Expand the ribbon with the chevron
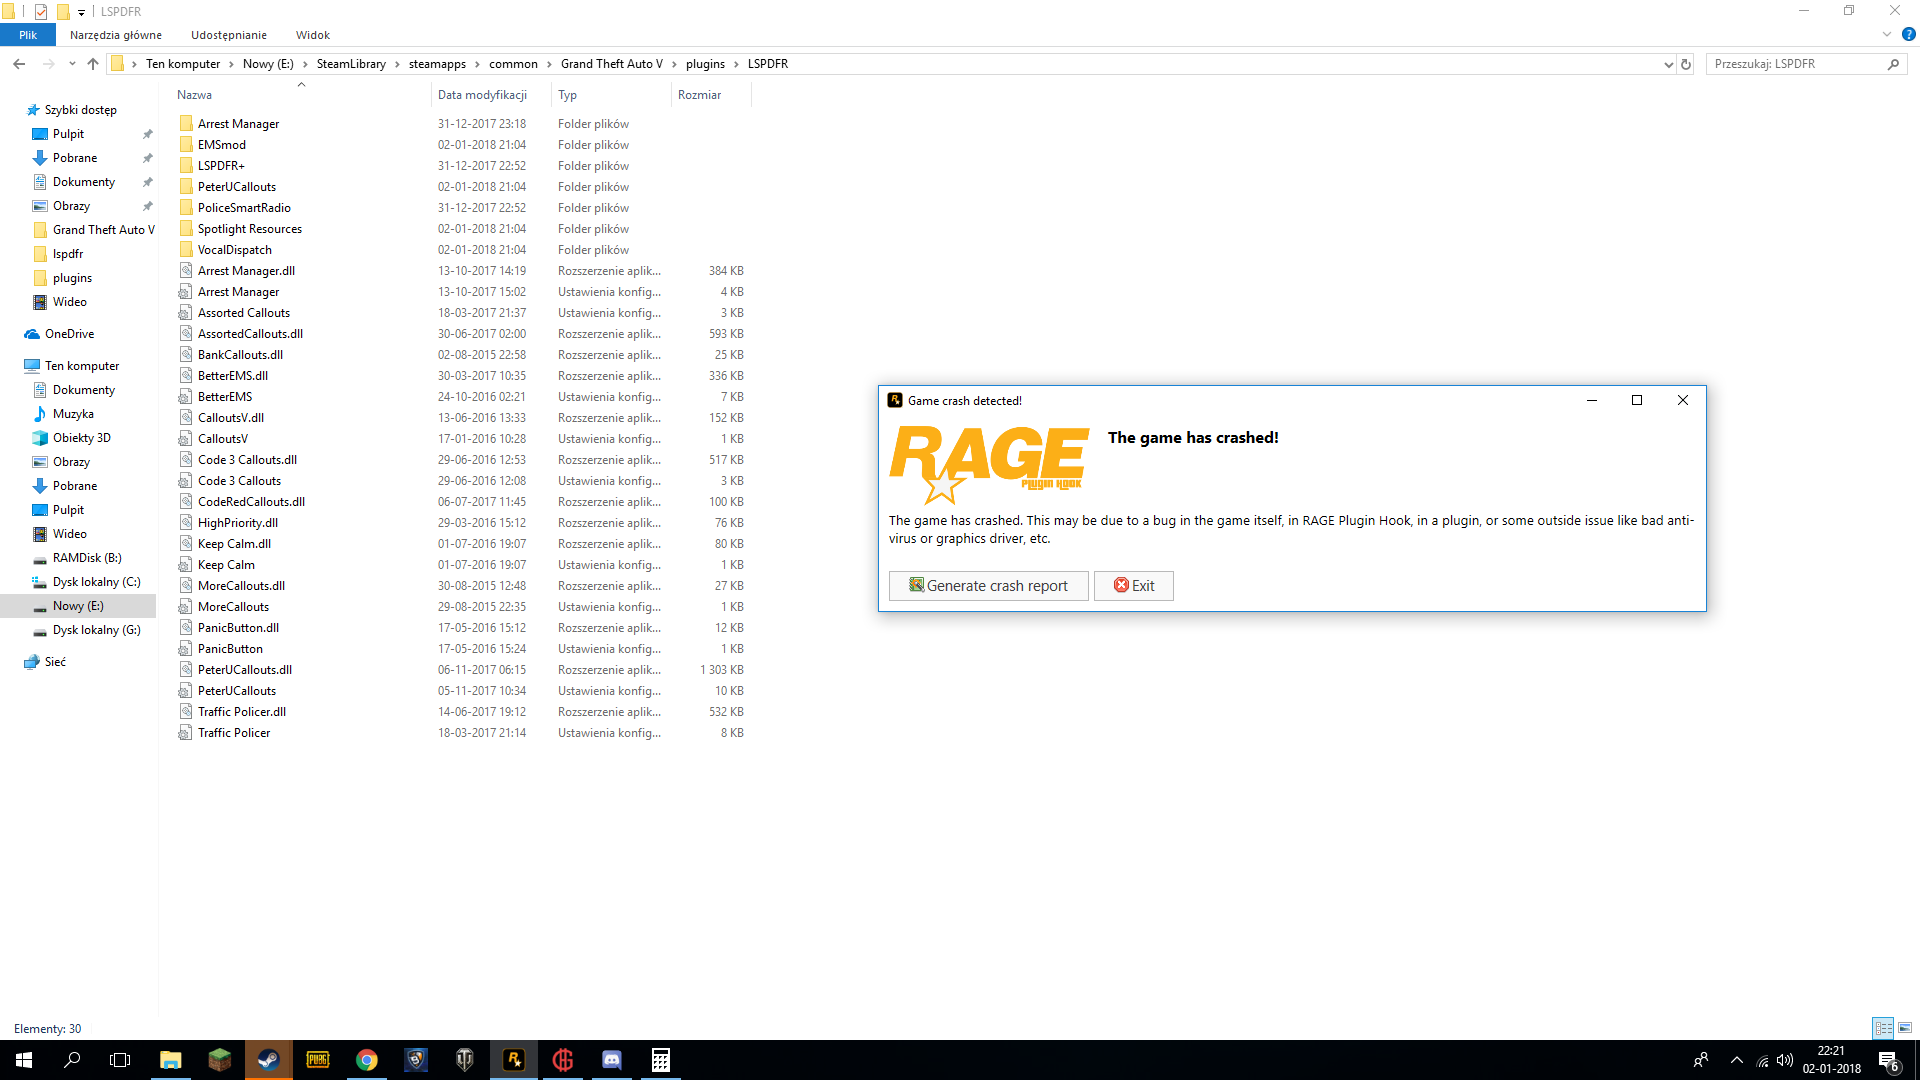The image size is (1920, 1080). [x=1887, y=35]
